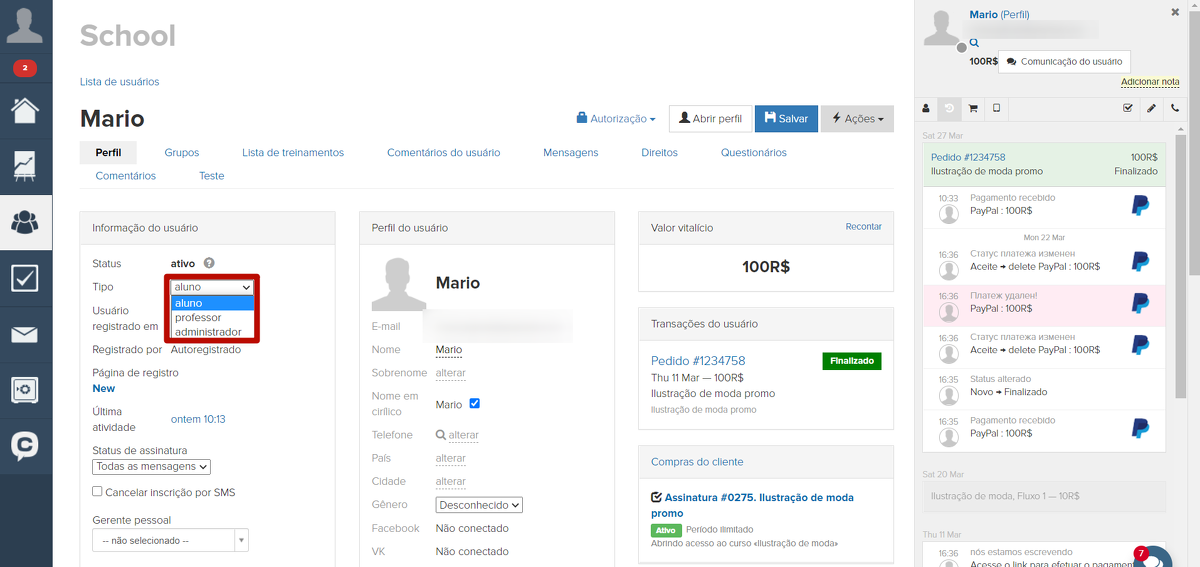This screenshot has height=567, width=1200.
Task: Click the checkbox task icon in side panel
Action: click(1128, 108)
